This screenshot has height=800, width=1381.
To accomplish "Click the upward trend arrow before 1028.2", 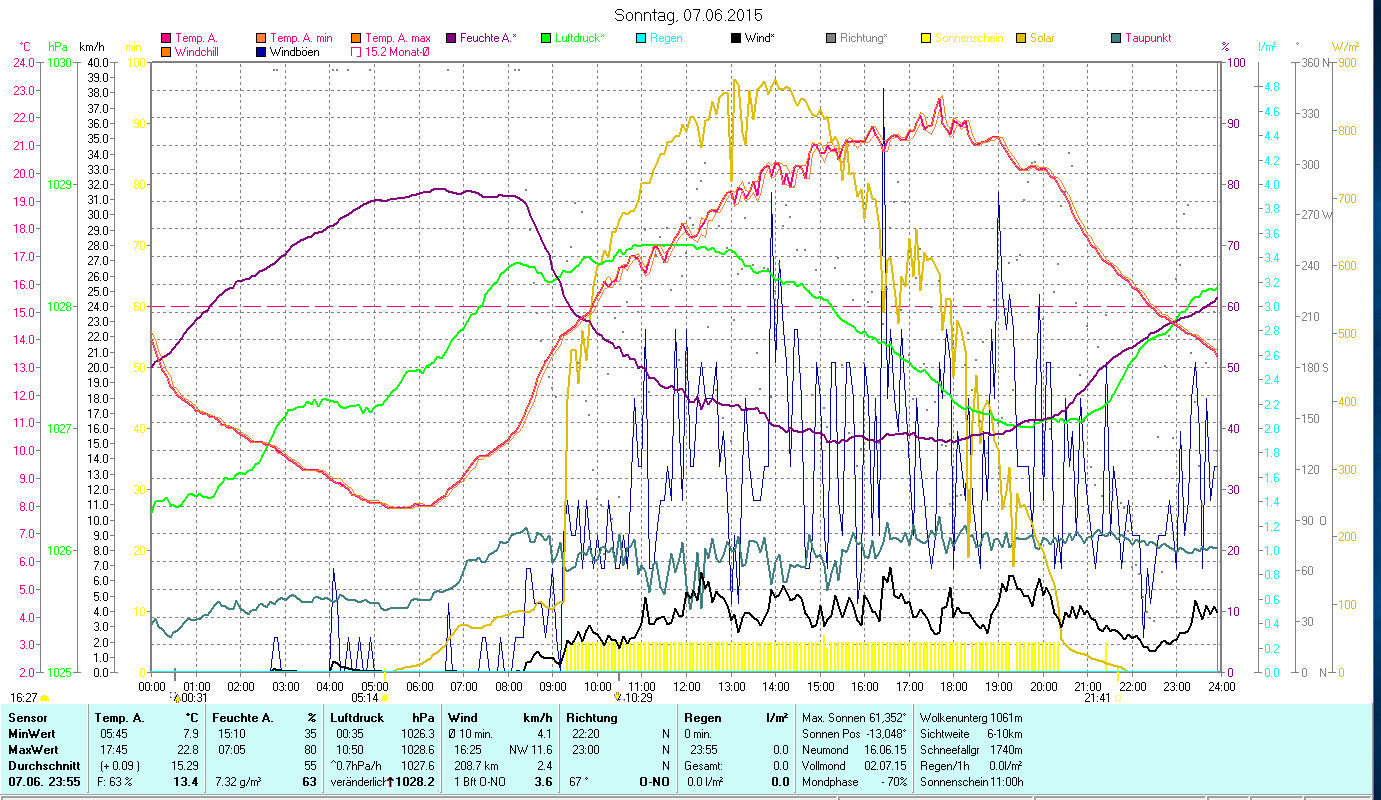I will (391, 782).
